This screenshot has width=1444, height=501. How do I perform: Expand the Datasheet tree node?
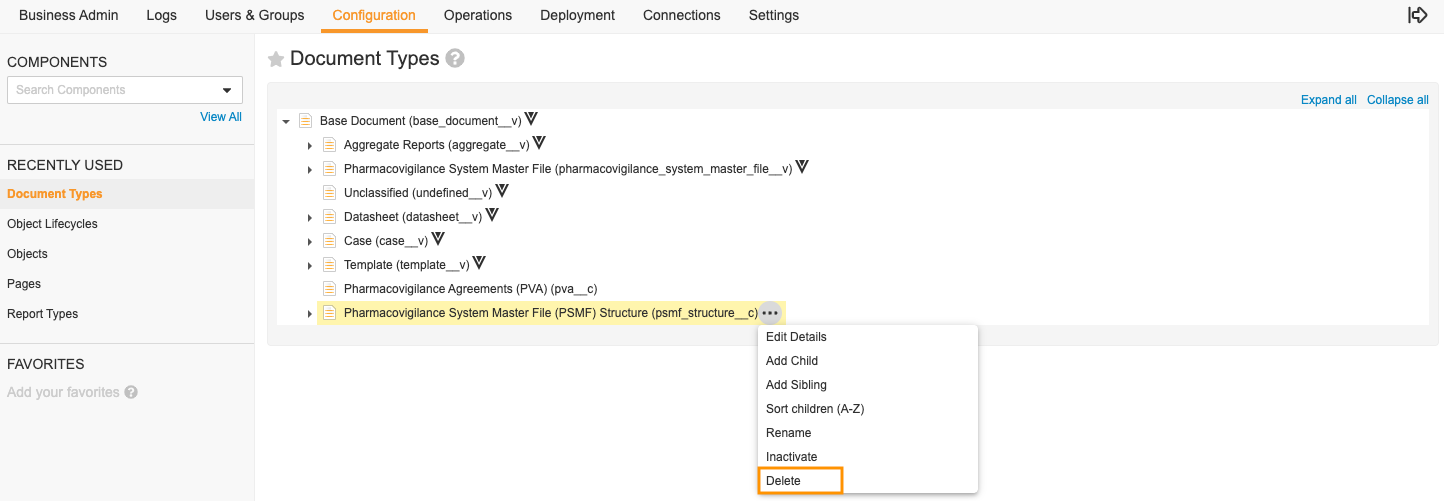(310, 217)
